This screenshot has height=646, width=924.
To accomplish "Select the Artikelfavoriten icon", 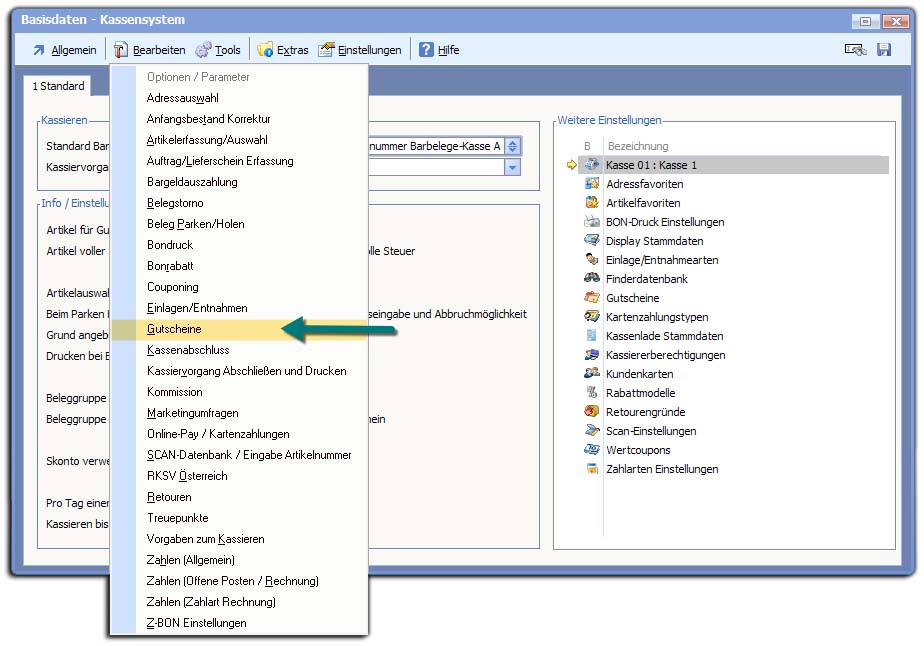I will point(592,203).
